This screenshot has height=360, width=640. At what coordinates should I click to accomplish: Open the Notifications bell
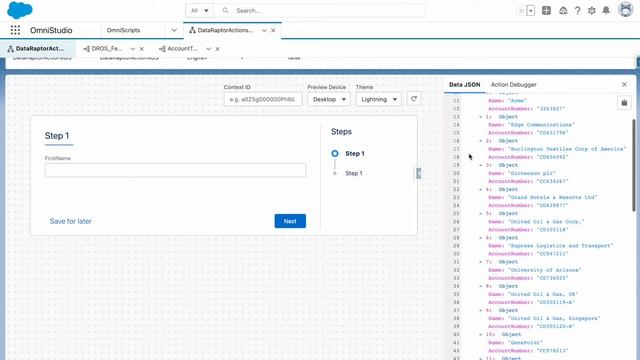click(x=606, y=11)
